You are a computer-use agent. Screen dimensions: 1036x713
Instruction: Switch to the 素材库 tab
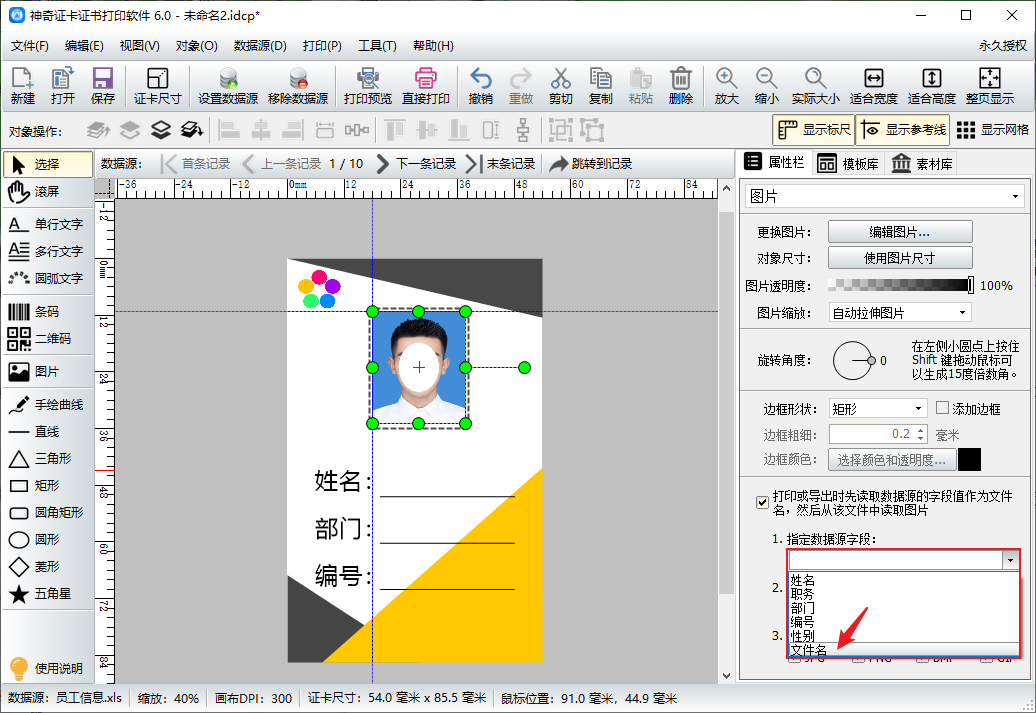[x=922, y=163]
